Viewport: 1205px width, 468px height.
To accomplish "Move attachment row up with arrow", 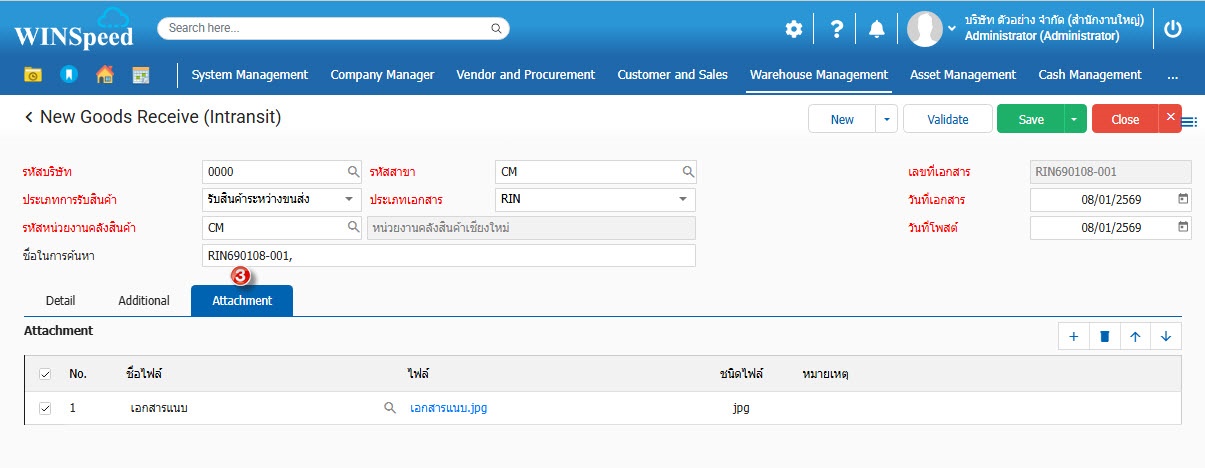I will [x=1135, y=336].
